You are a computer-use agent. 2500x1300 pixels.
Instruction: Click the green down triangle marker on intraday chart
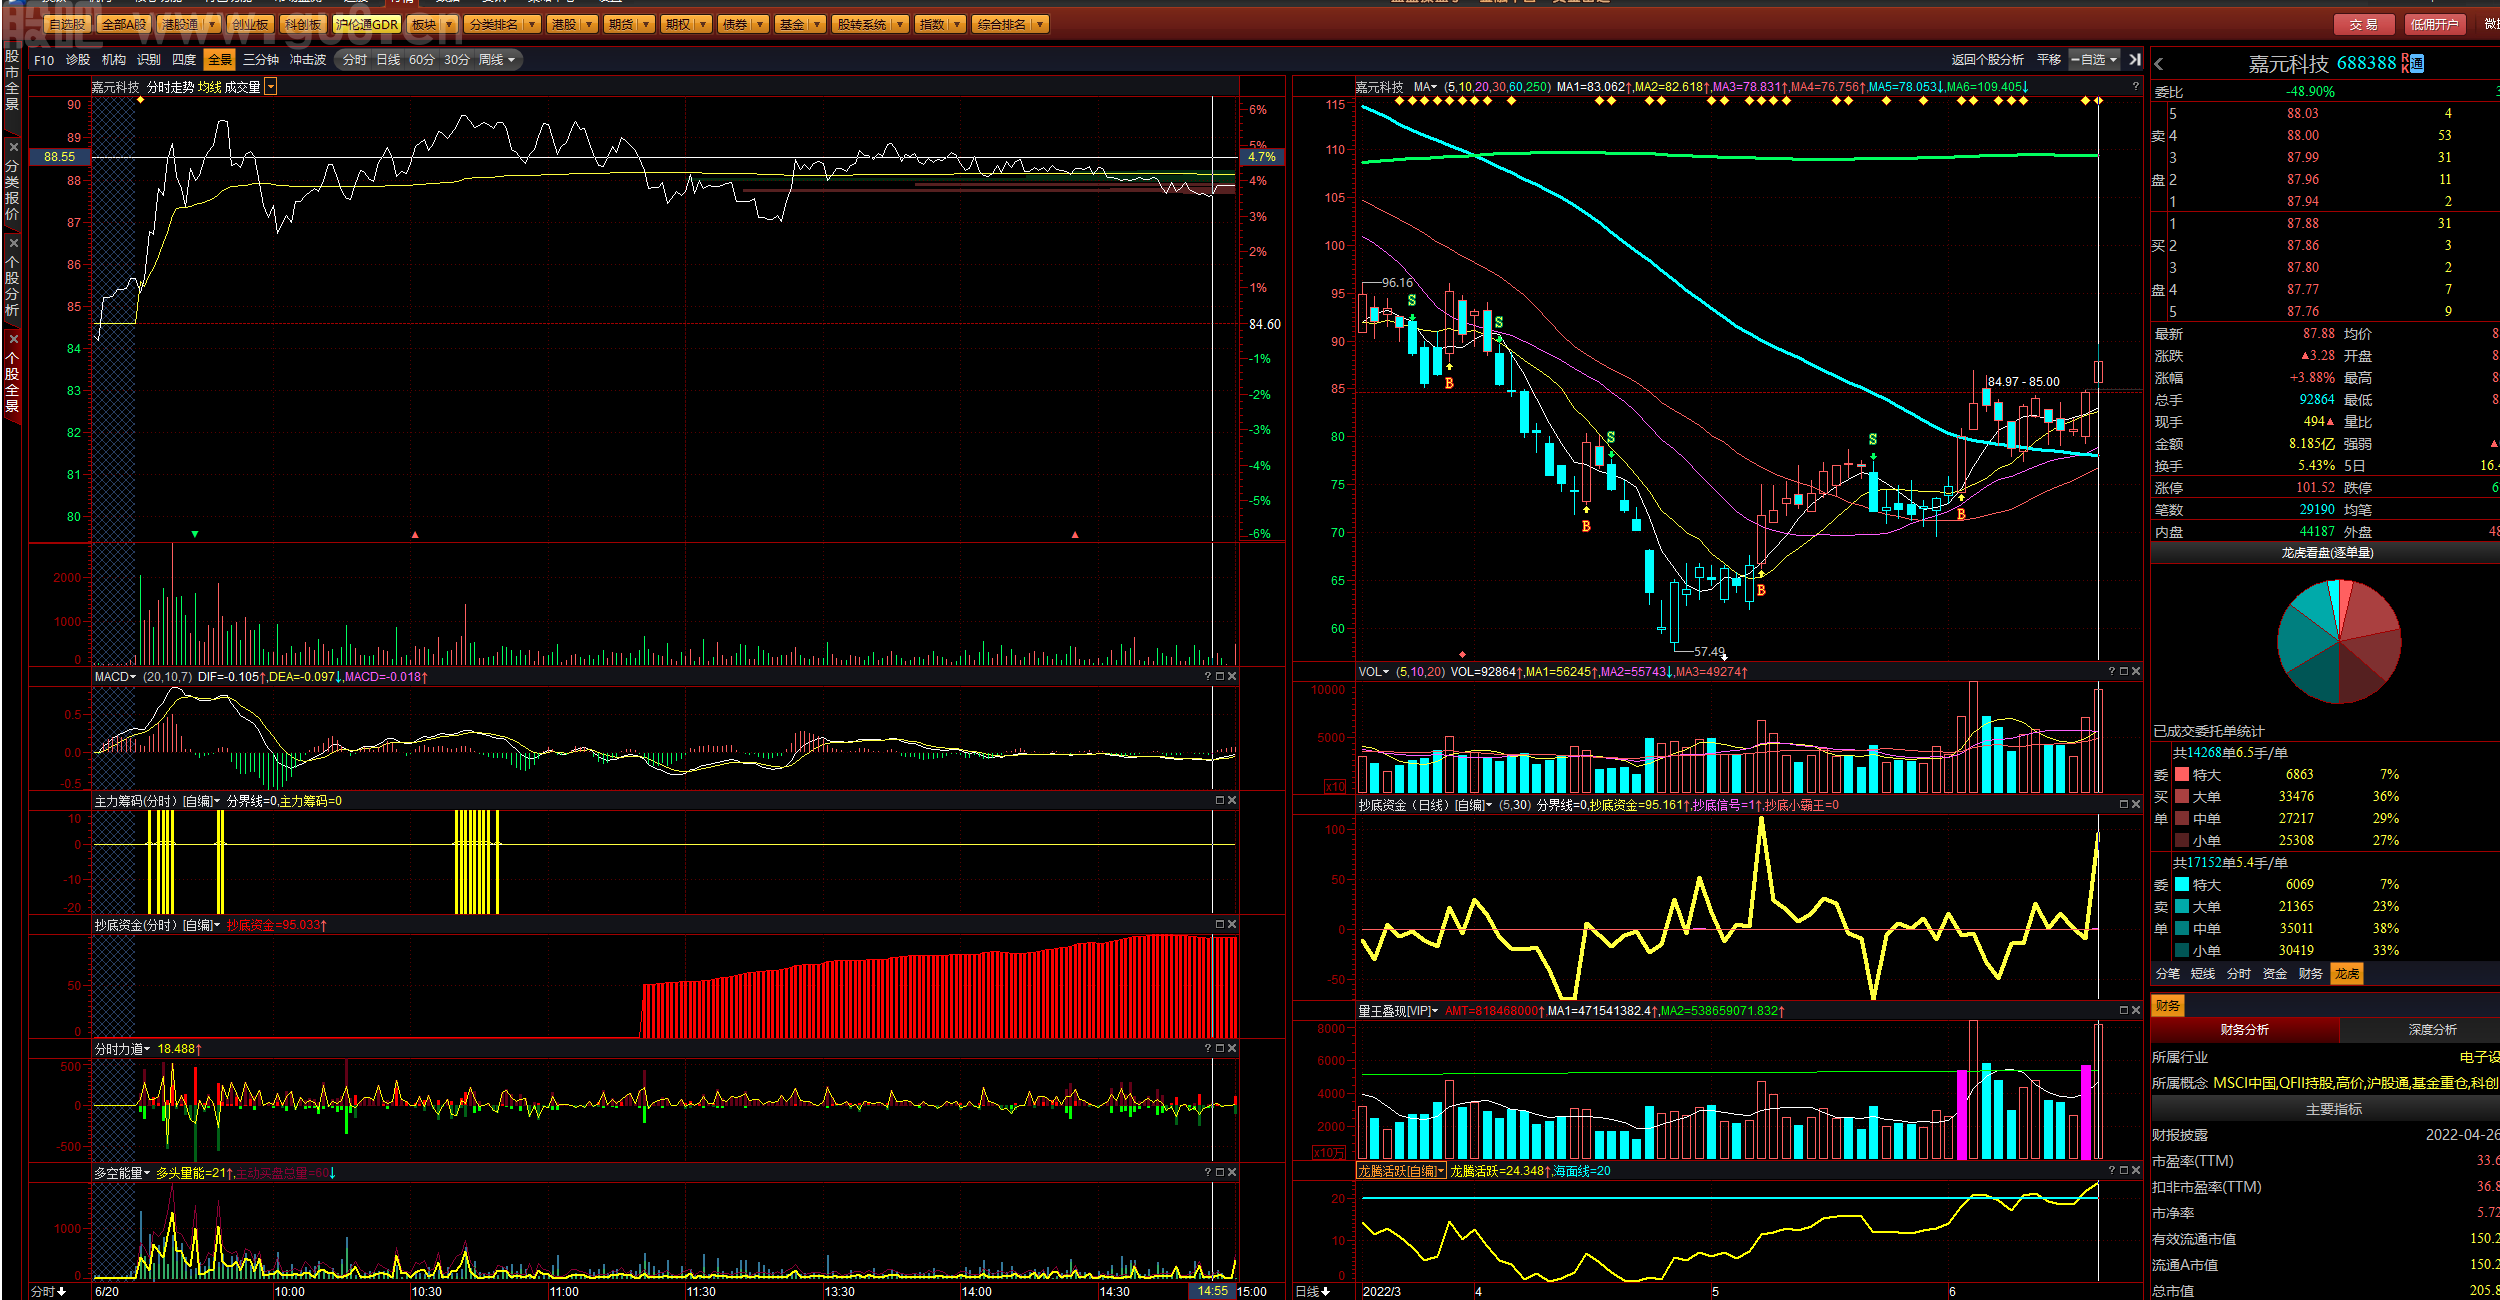[195, 535]
